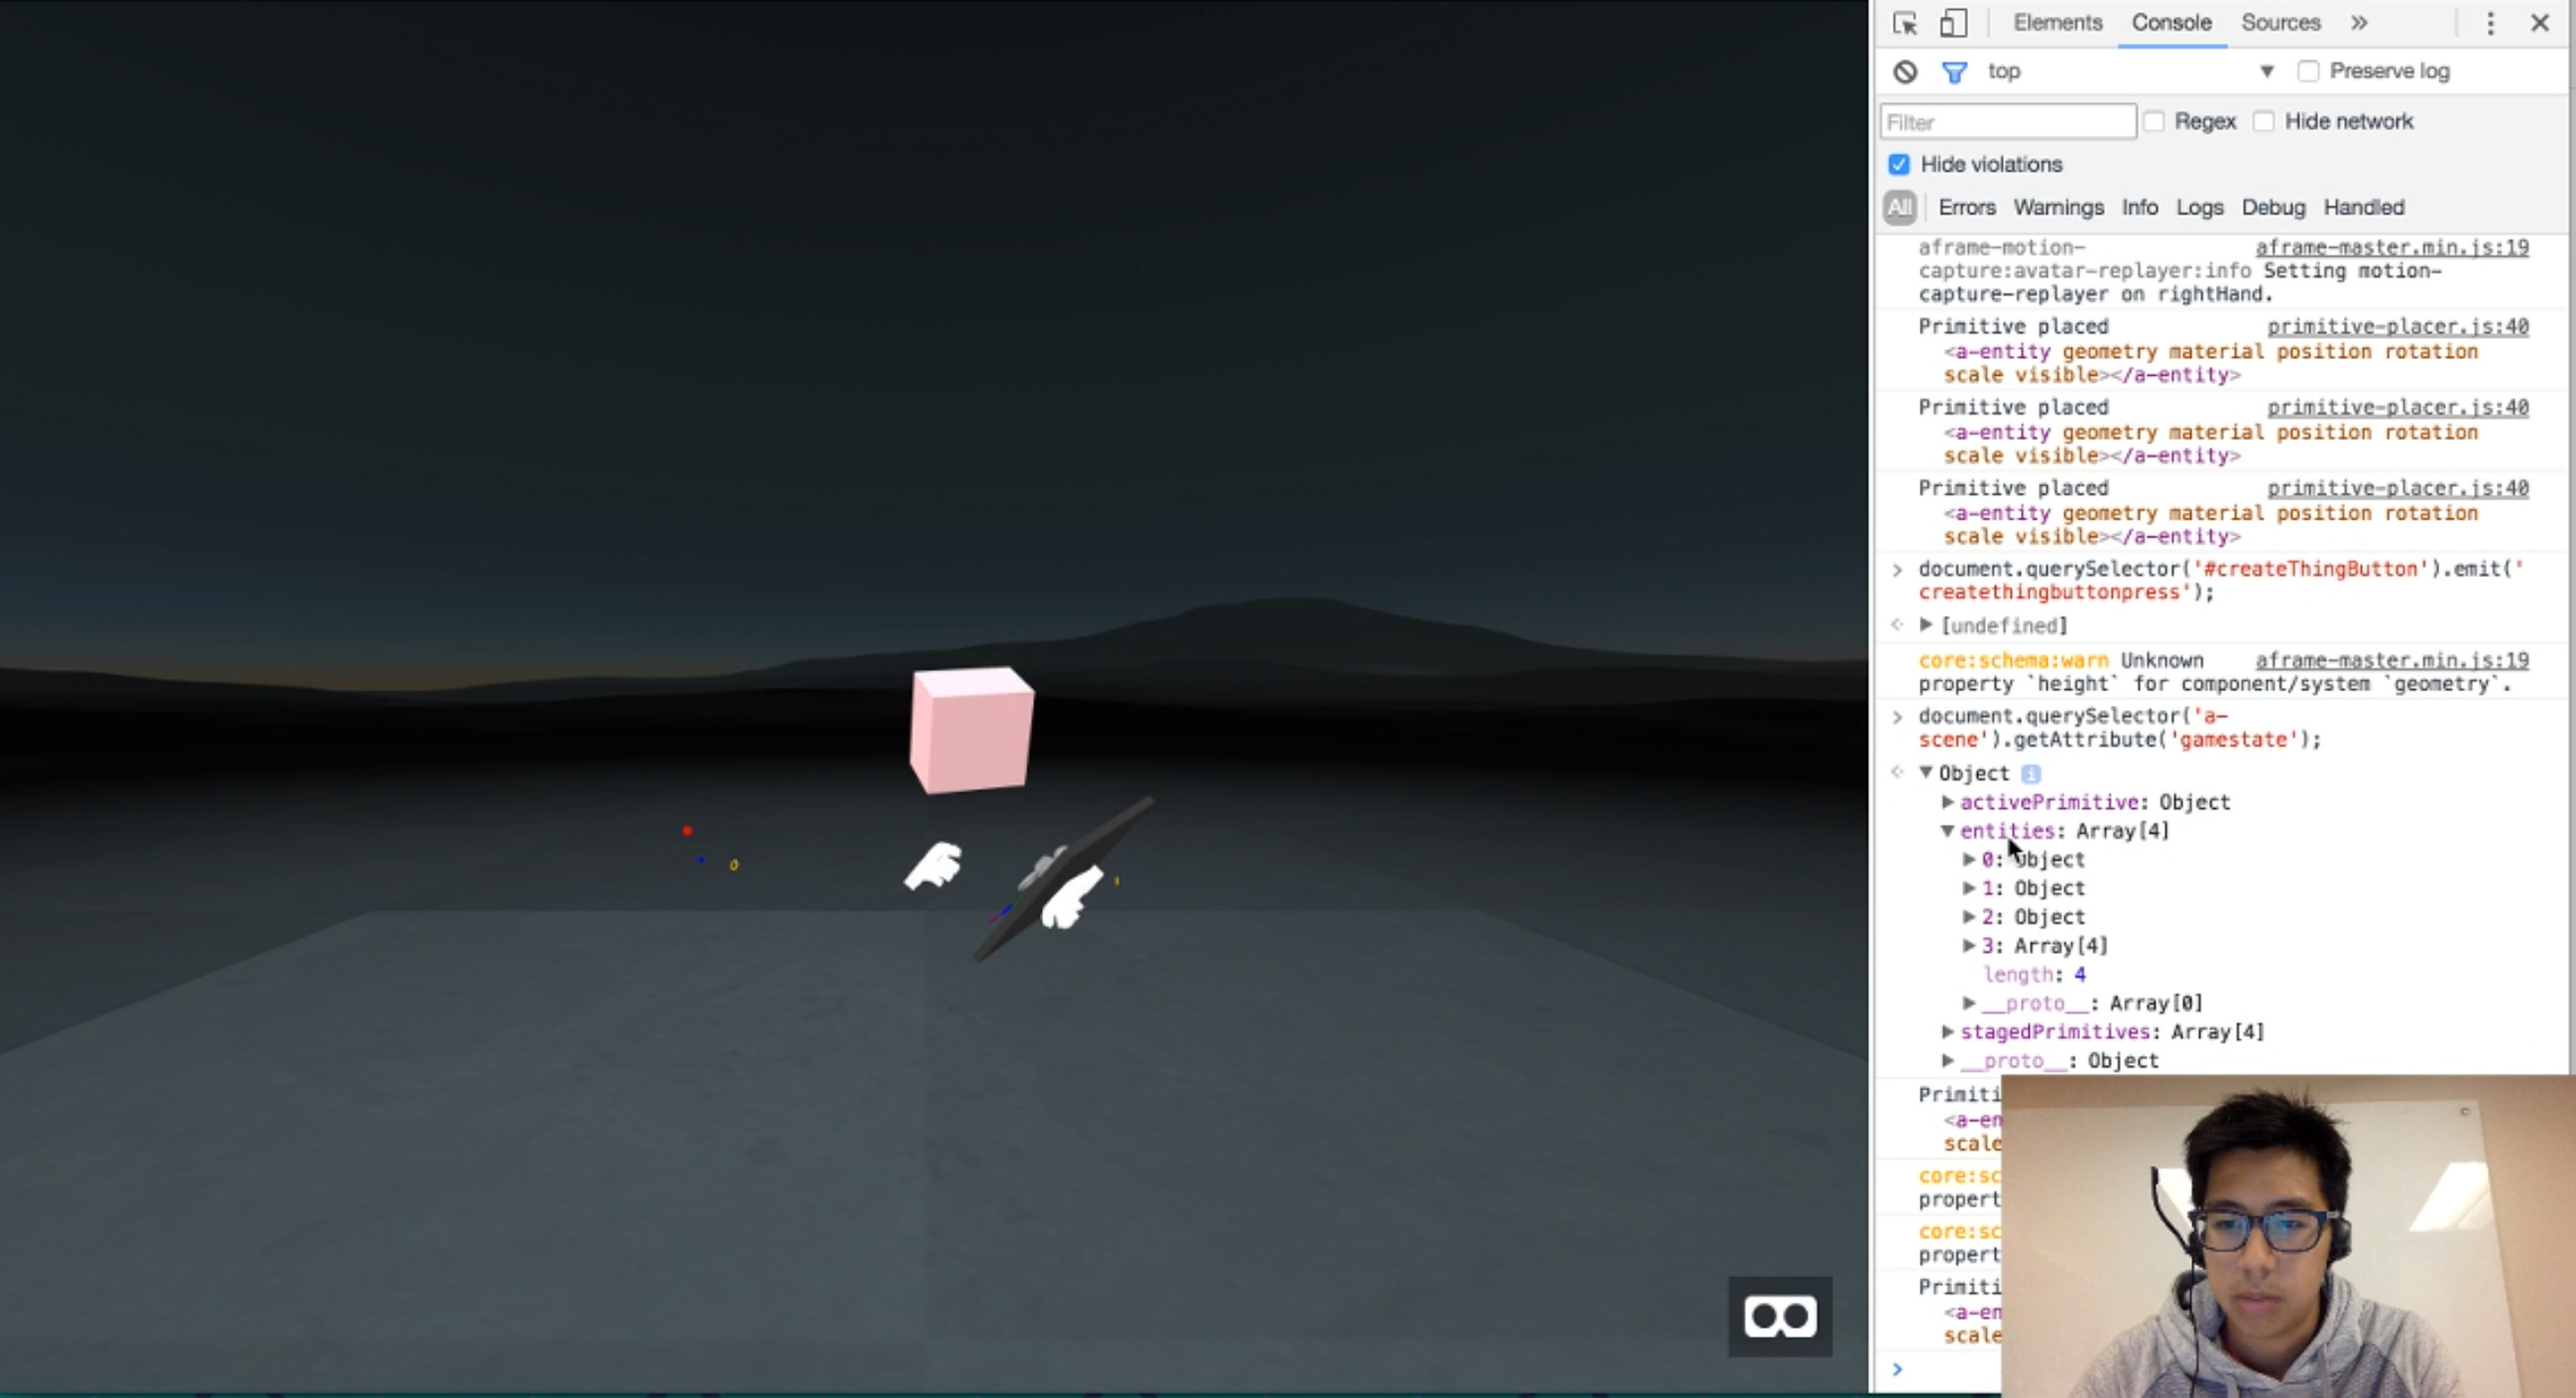Filter console to show Errors only
This screenshot has height=1398, width=2576.
pyautogui.click(x=1966, y=207)
